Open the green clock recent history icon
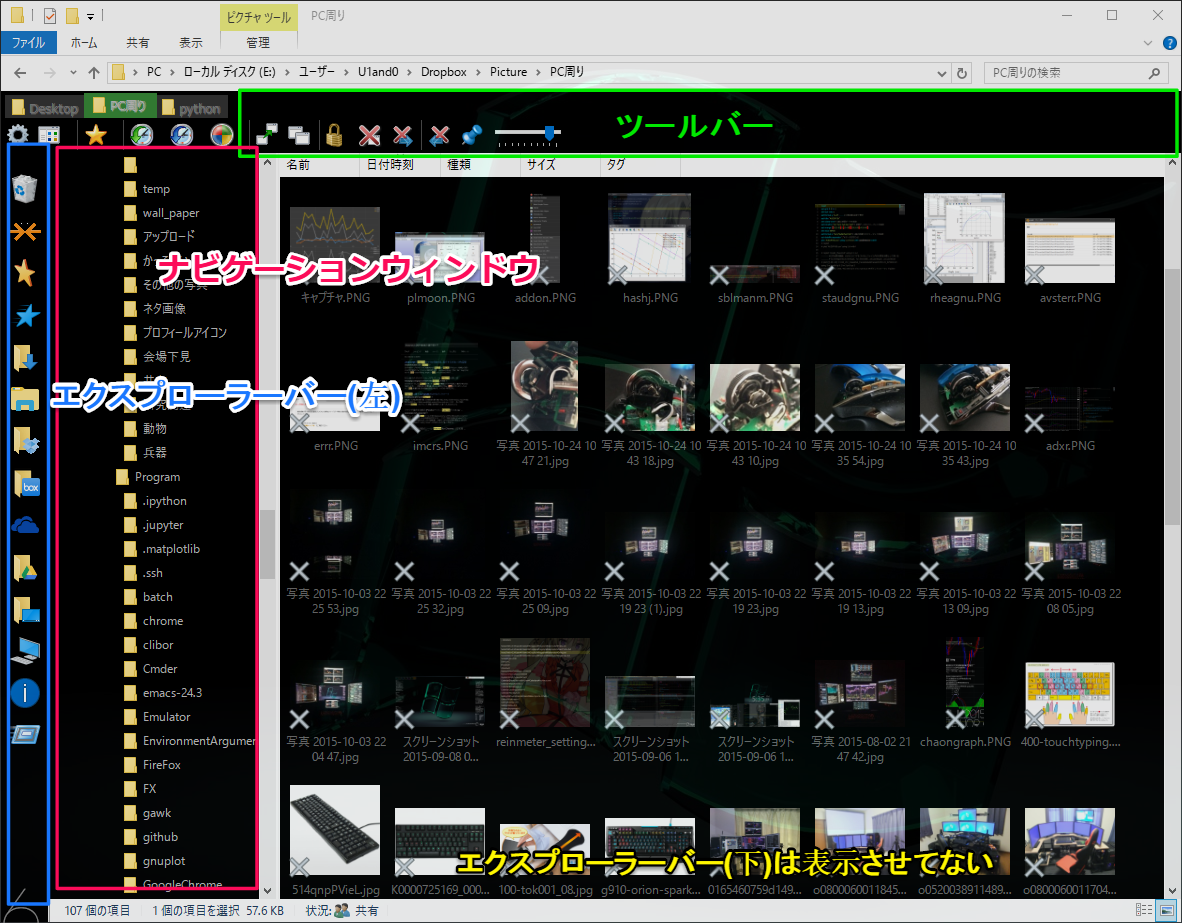The image size is (1182, 923). tap(142, 135)
